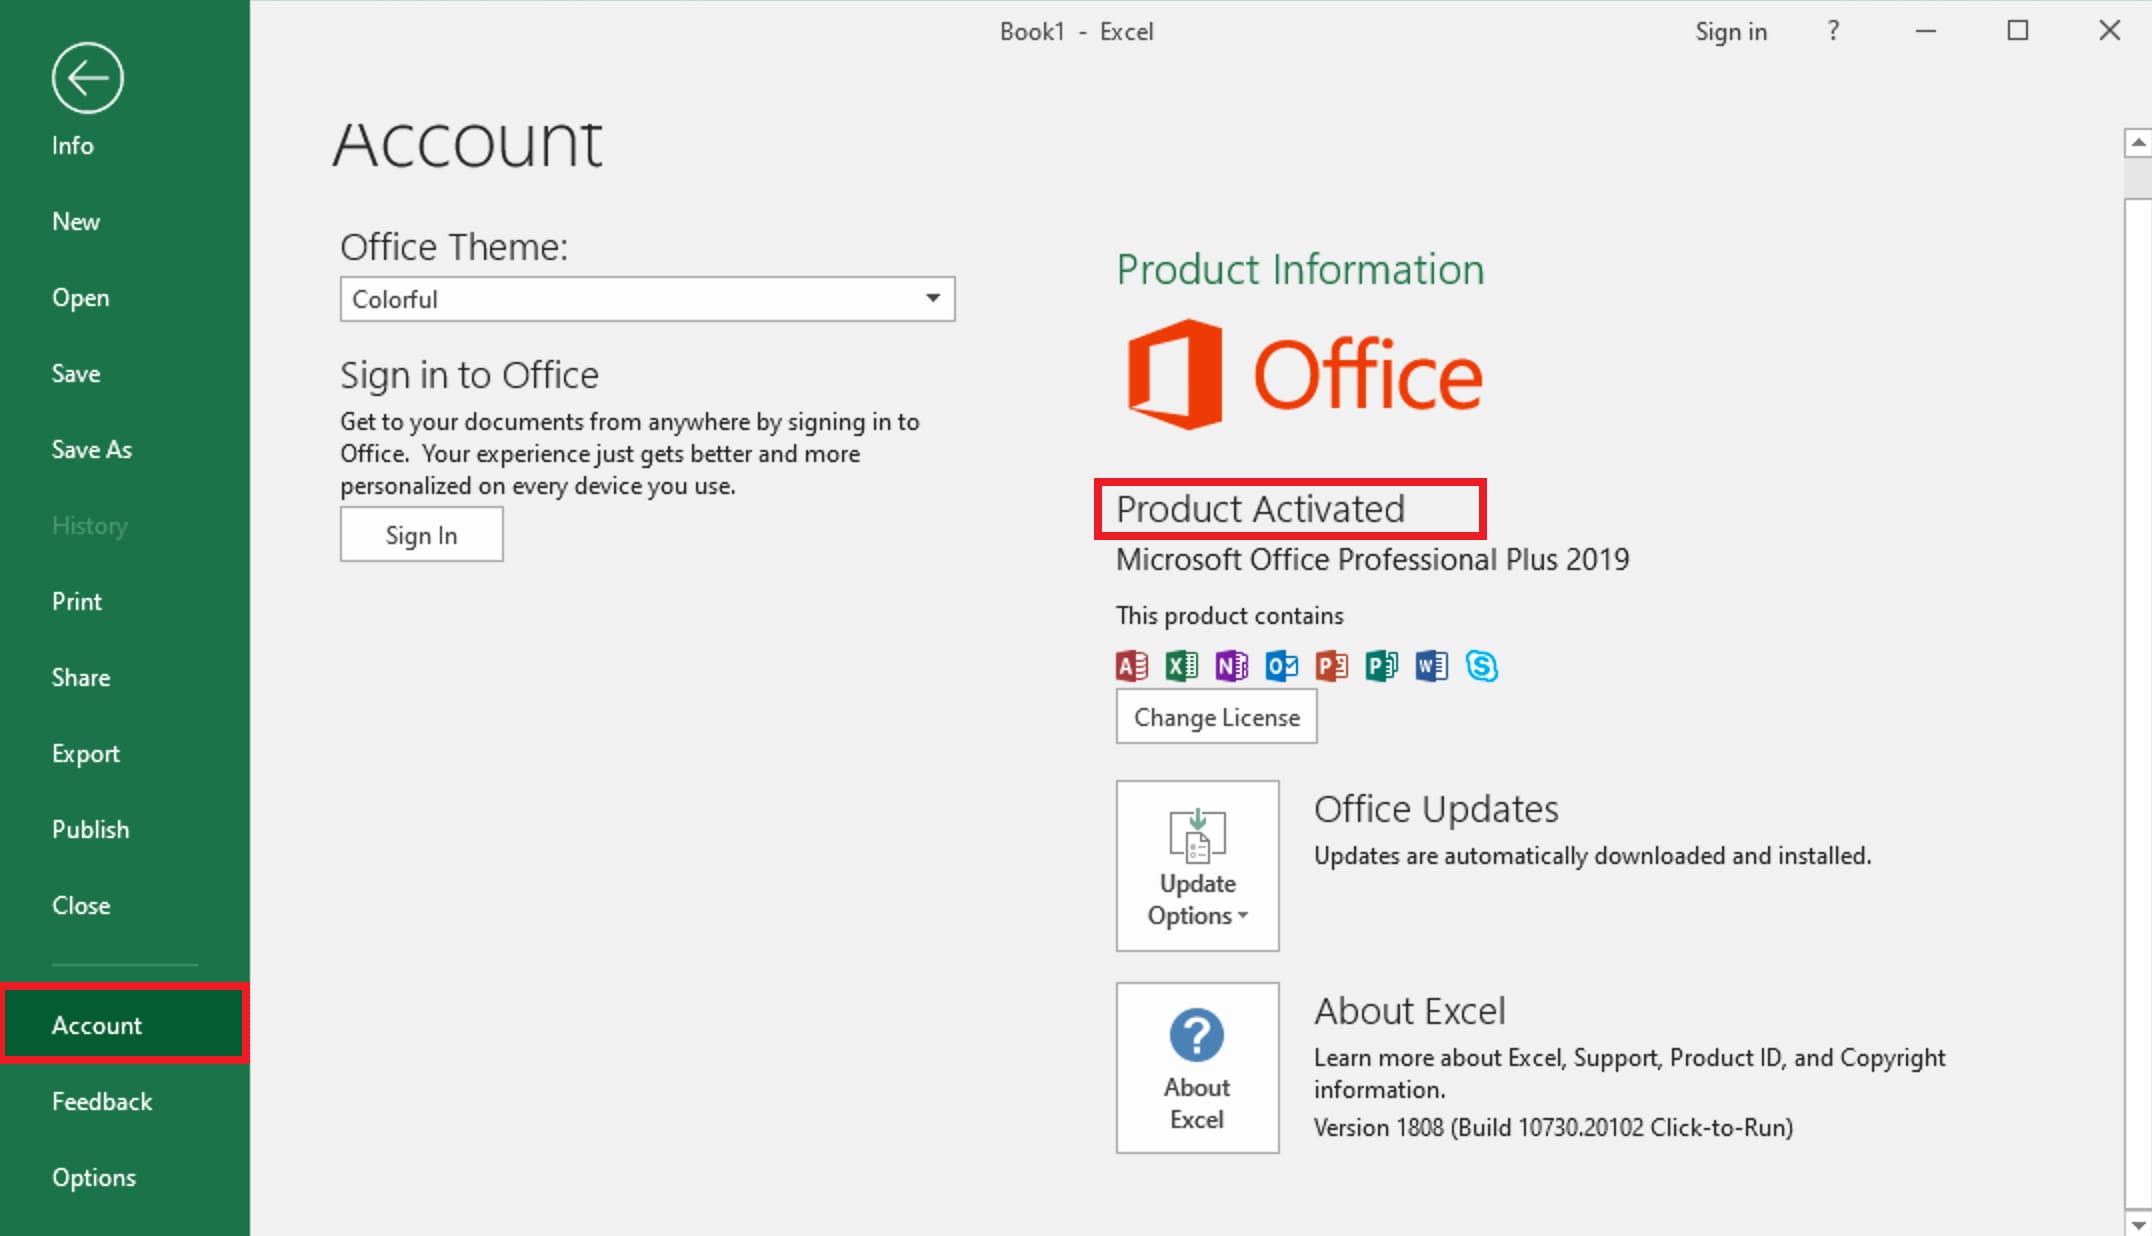Click the Excel app icon under product contains
The width and height of the screenshot is (2152, 1236).
point(1182,666)
